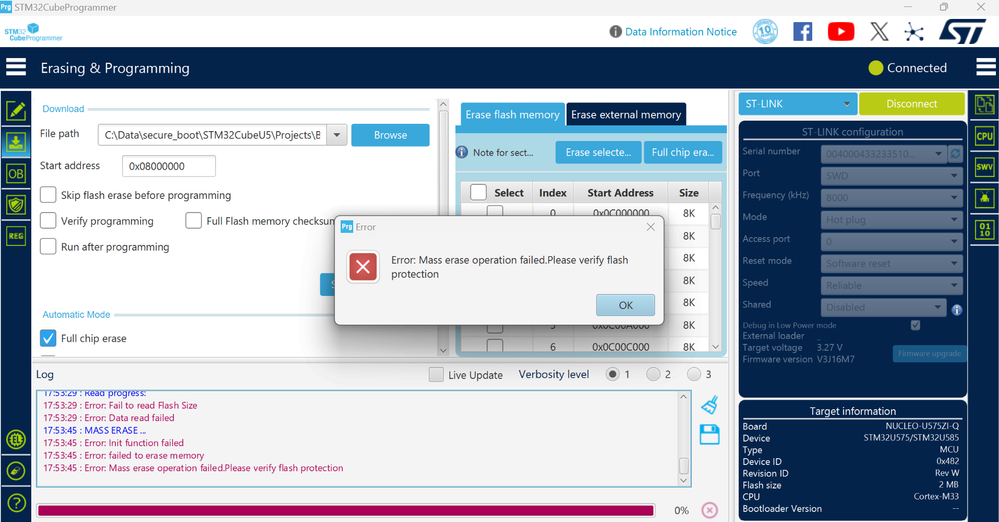Open the 01 10 binary icon
Screen dimensions: 999x522
coord(985,229)
